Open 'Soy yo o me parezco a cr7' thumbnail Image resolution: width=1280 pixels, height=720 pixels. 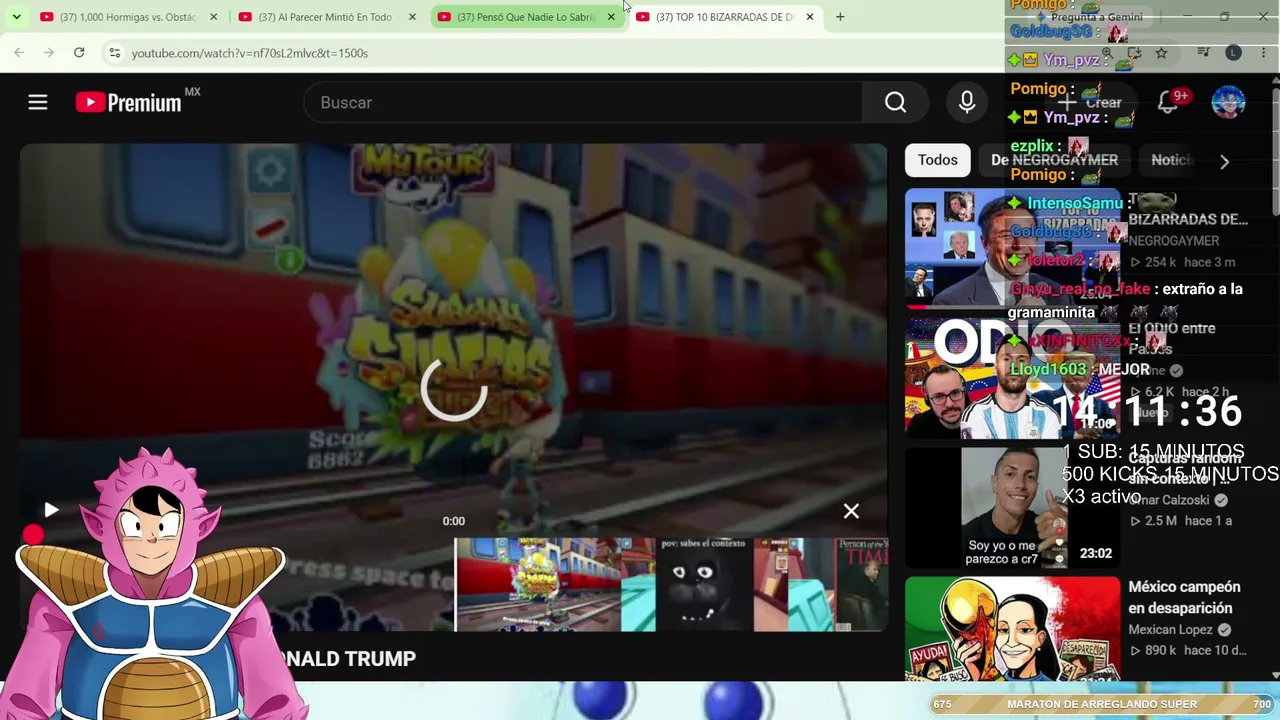[x=1012, y=507]
